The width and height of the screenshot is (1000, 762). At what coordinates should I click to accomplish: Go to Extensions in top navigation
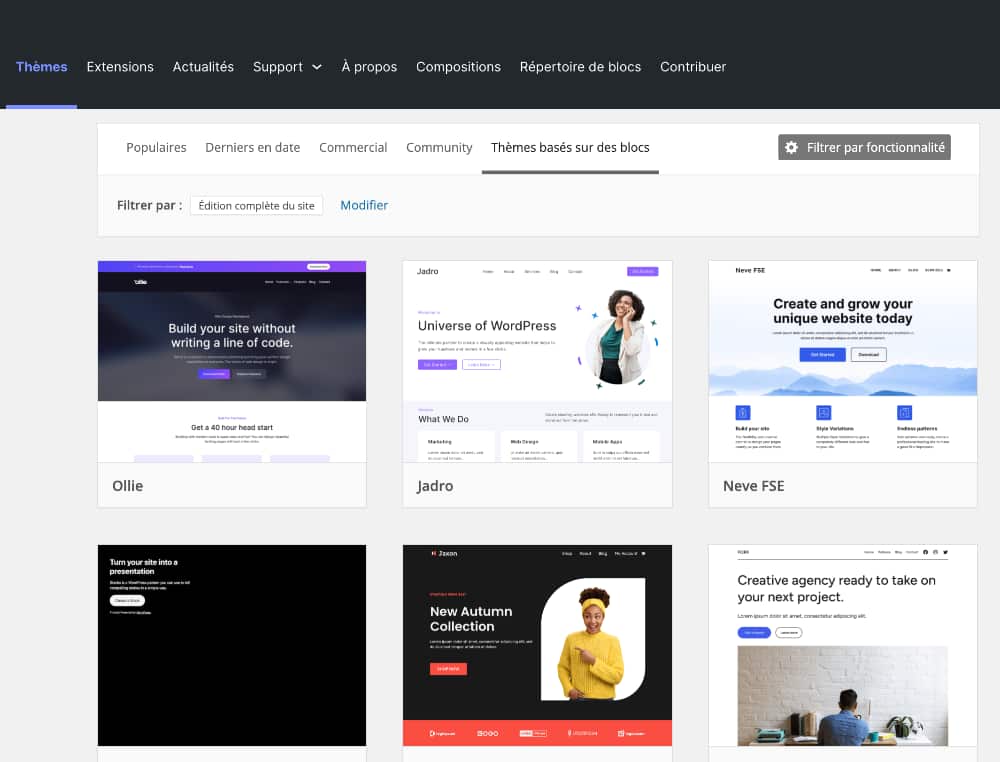click(120, 67)
